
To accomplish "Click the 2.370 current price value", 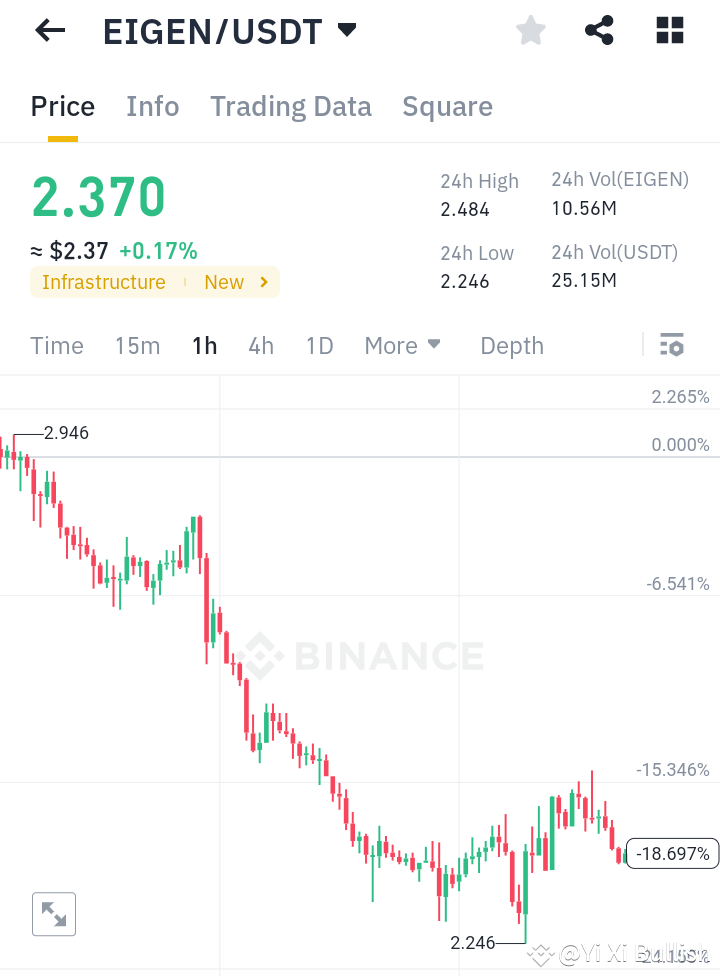I will coord(97,199).
